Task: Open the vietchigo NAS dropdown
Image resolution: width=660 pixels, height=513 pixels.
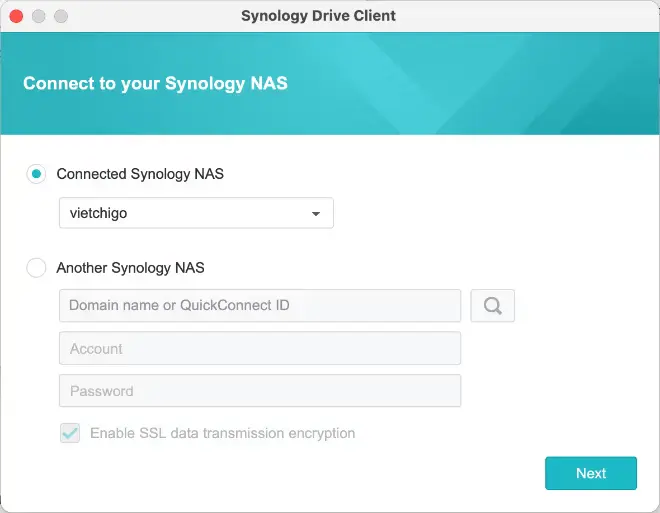Action: 196,213
